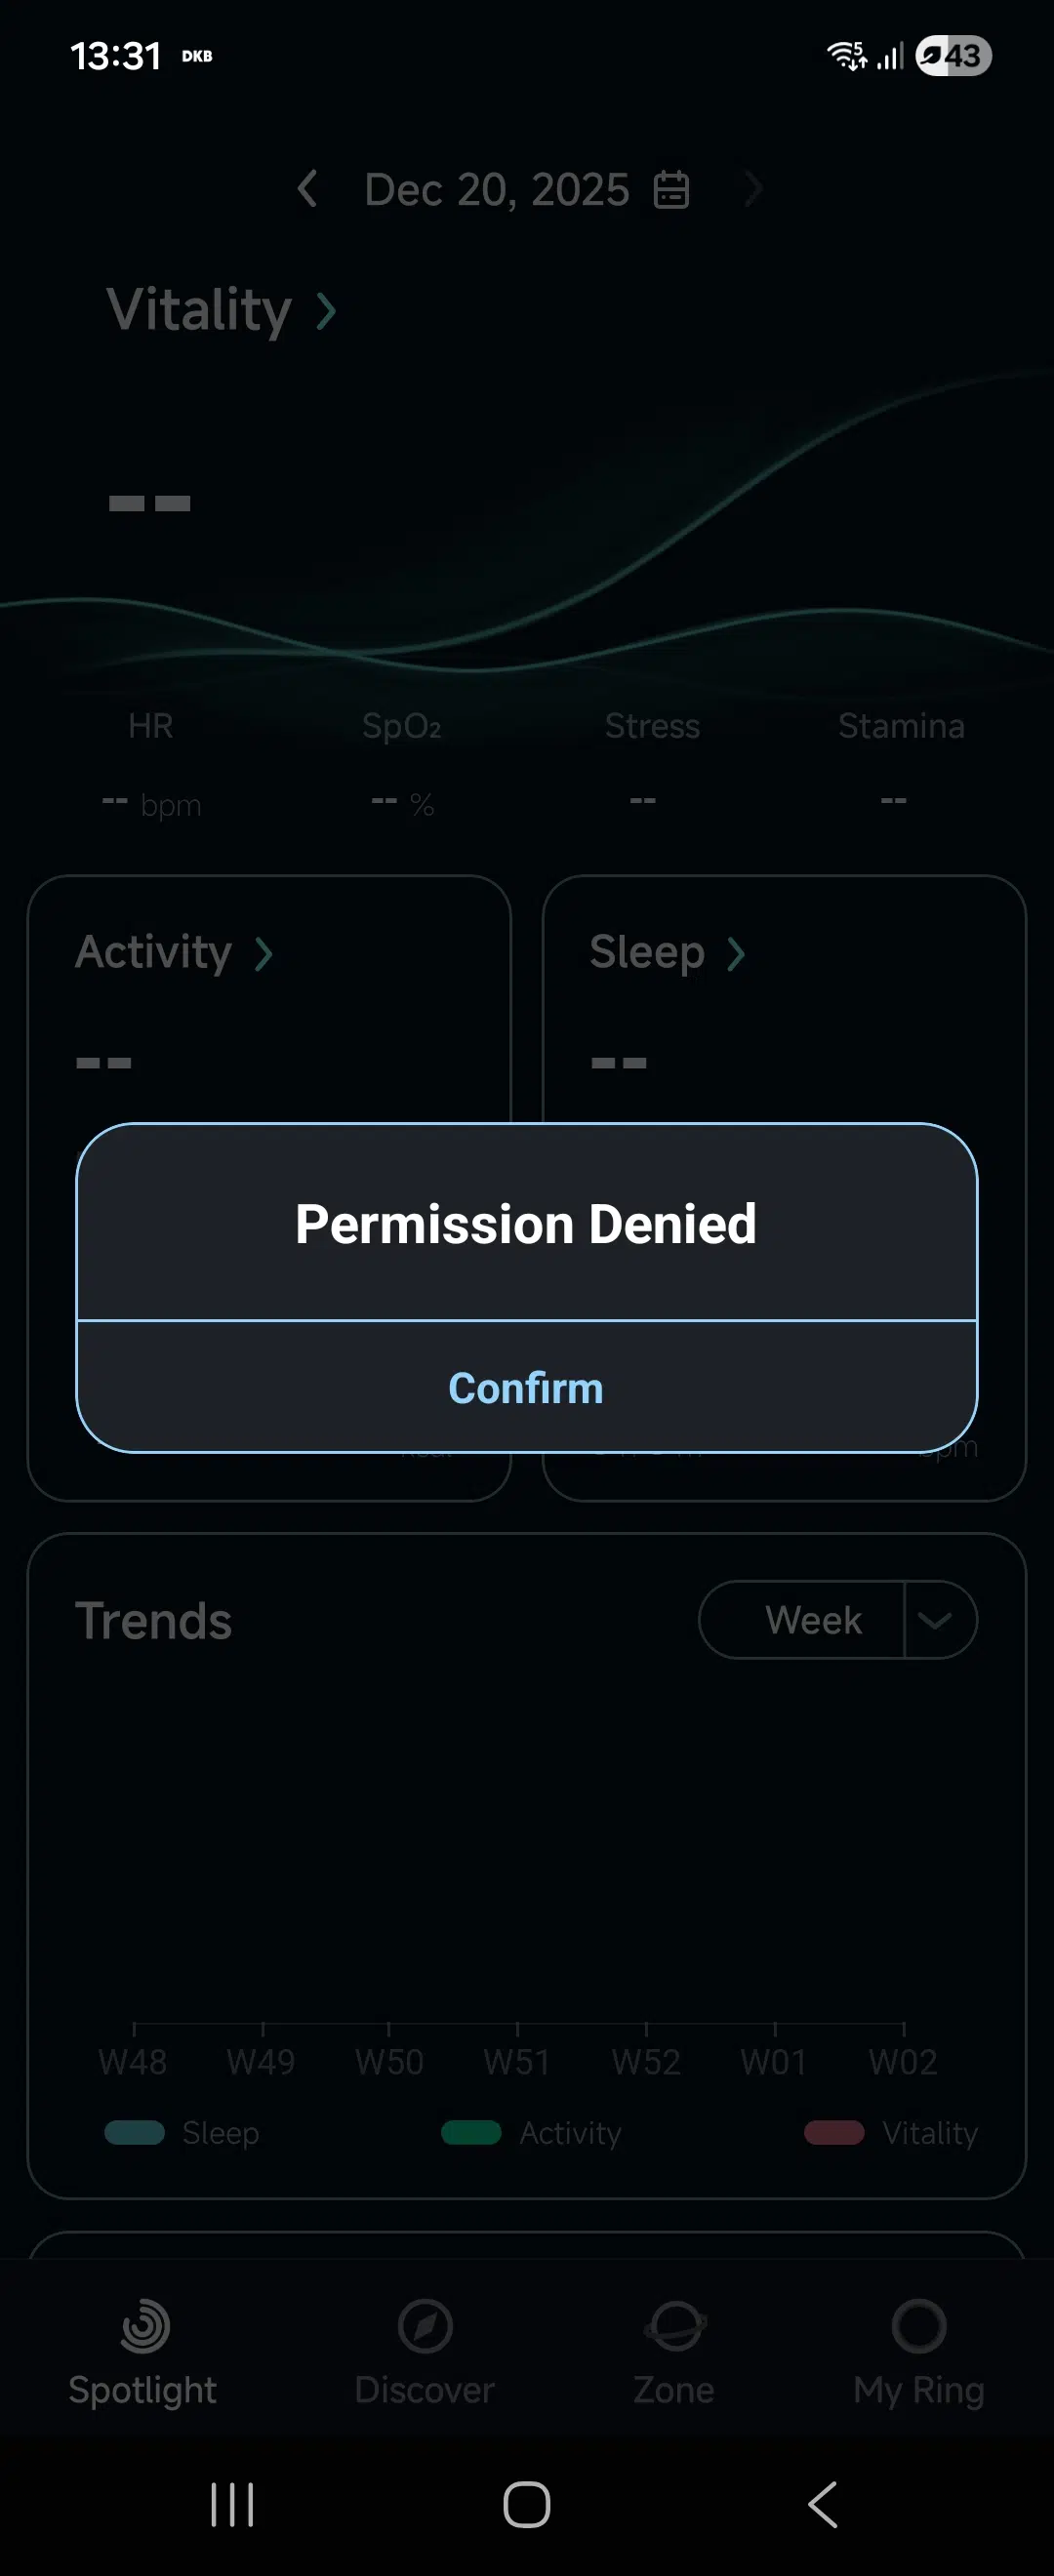
Task: Tap Android back navigation button
Action: pos(822,2504)
